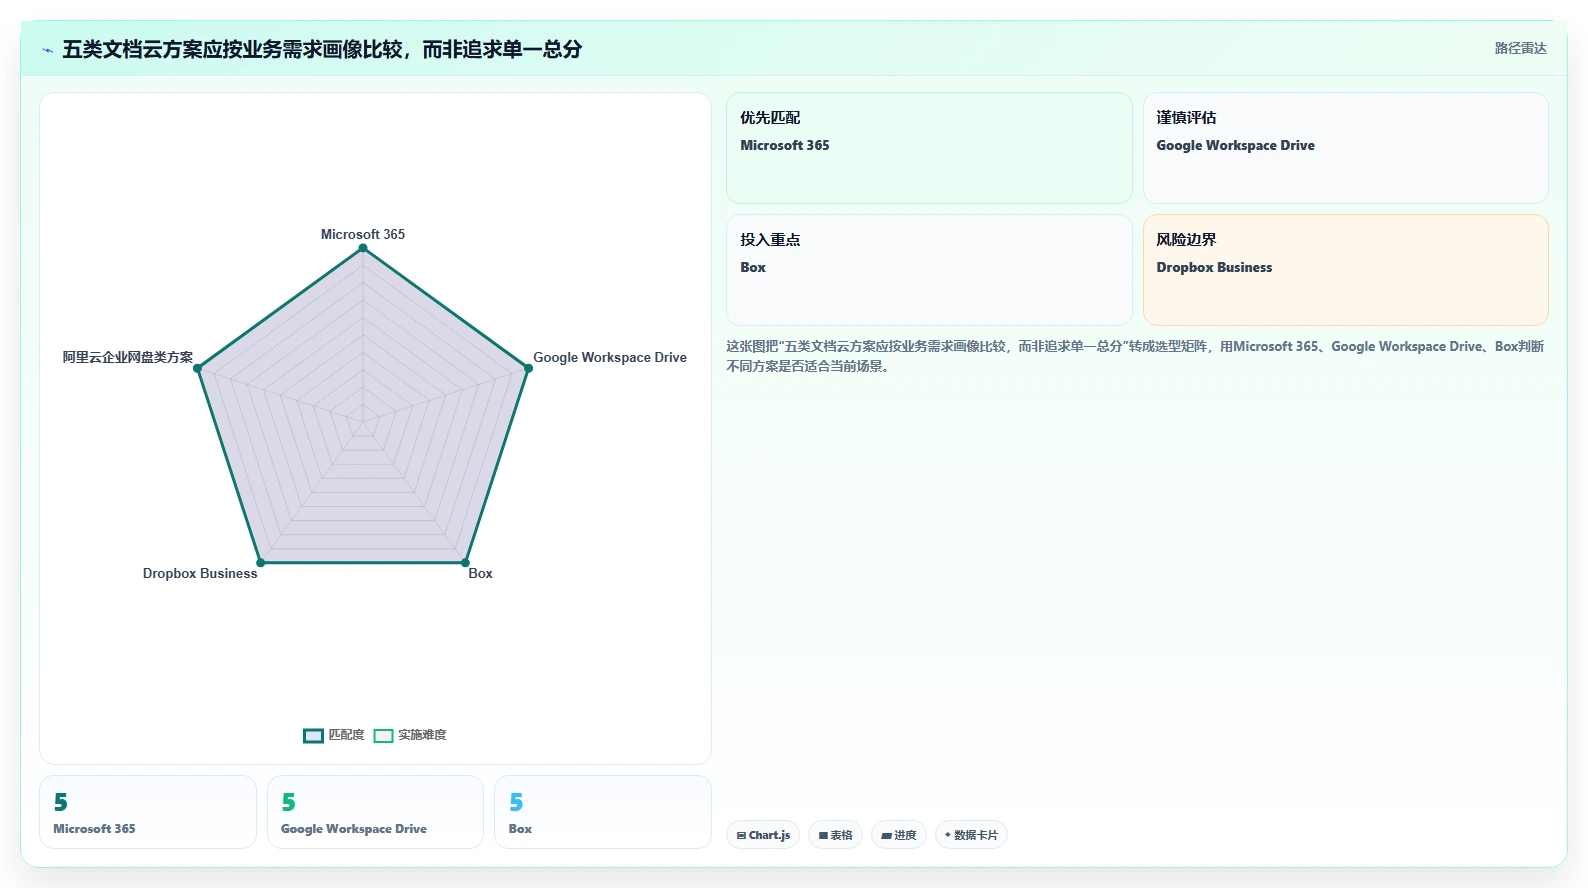Open the 优先匹配 Microsoft 365 card
The image size is (1588, 888).
pyautogui.click(x=929, y=148)
